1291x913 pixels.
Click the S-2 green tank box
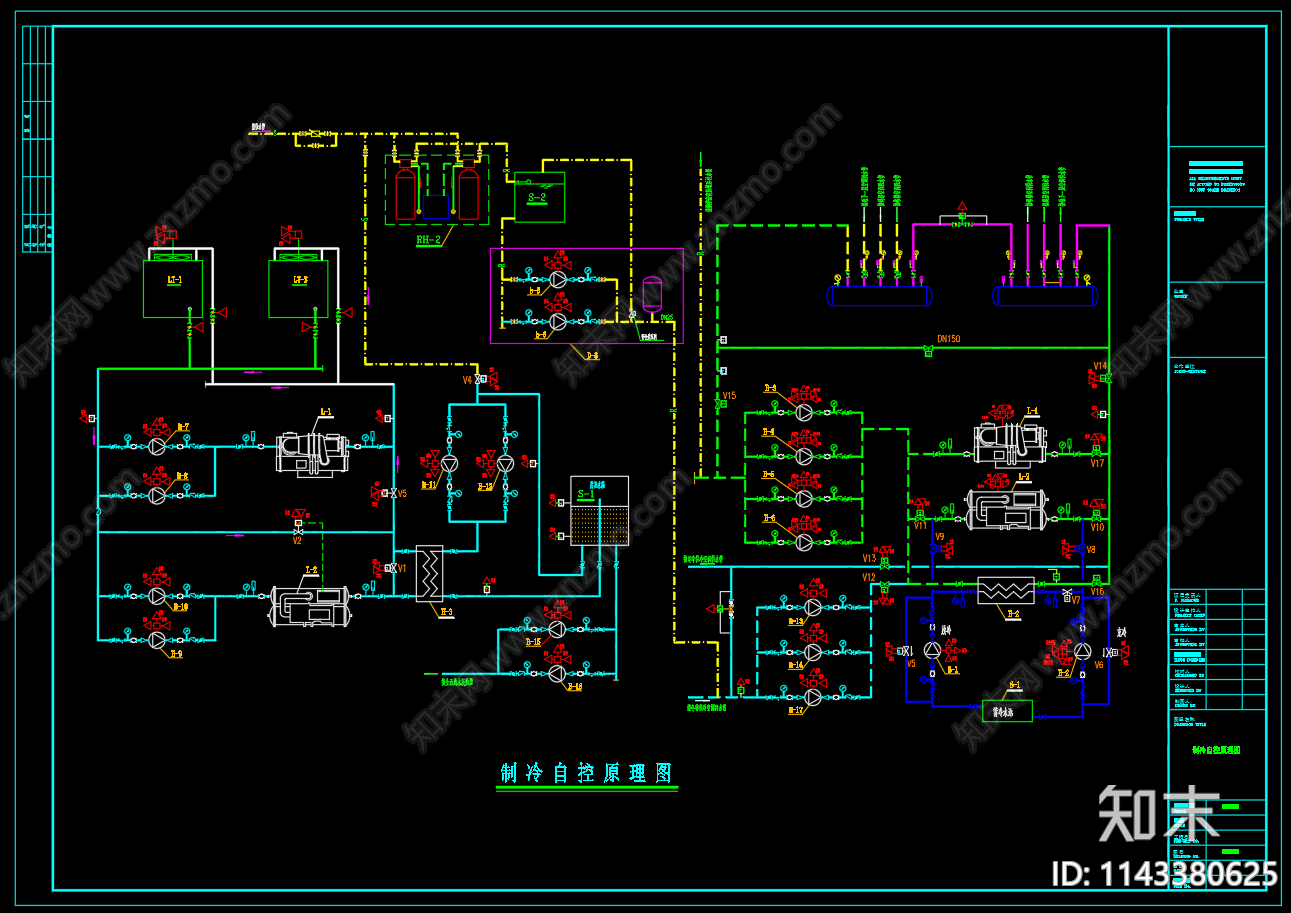539,197
